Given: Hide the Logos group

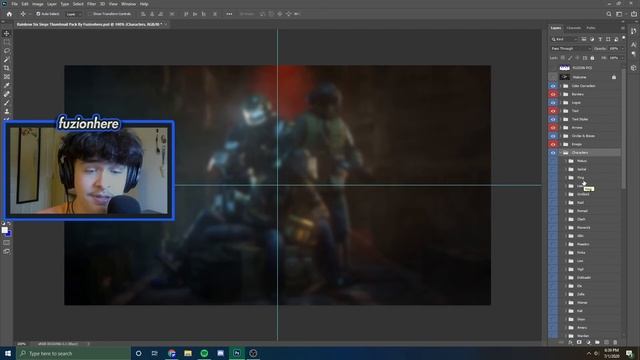Looking at the screenshot, I should (x=553, y=102).
